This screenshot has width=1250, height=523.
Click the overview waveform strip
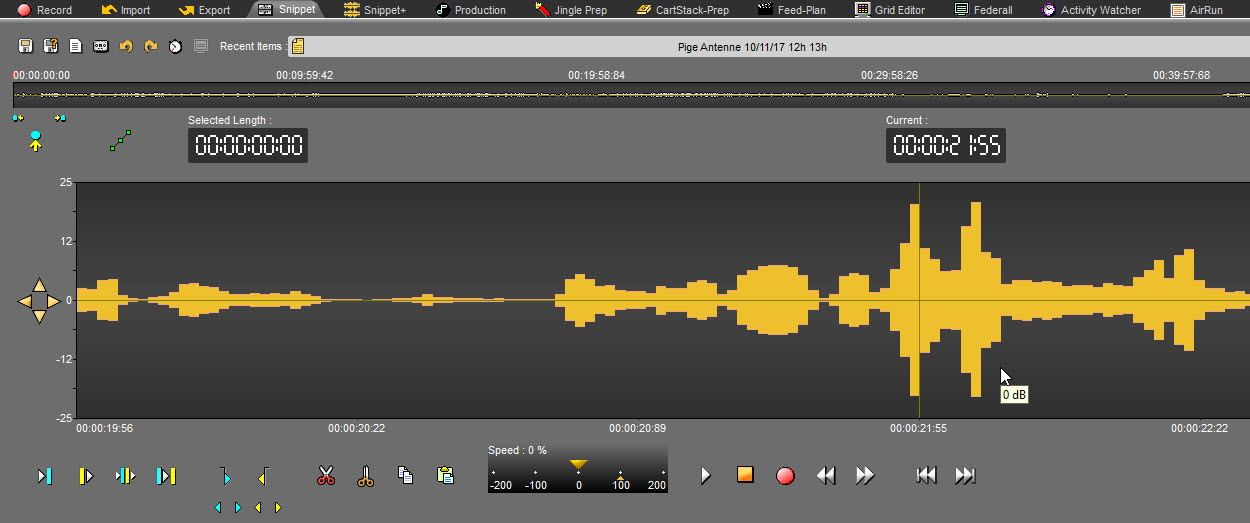[x=630, y=95]
